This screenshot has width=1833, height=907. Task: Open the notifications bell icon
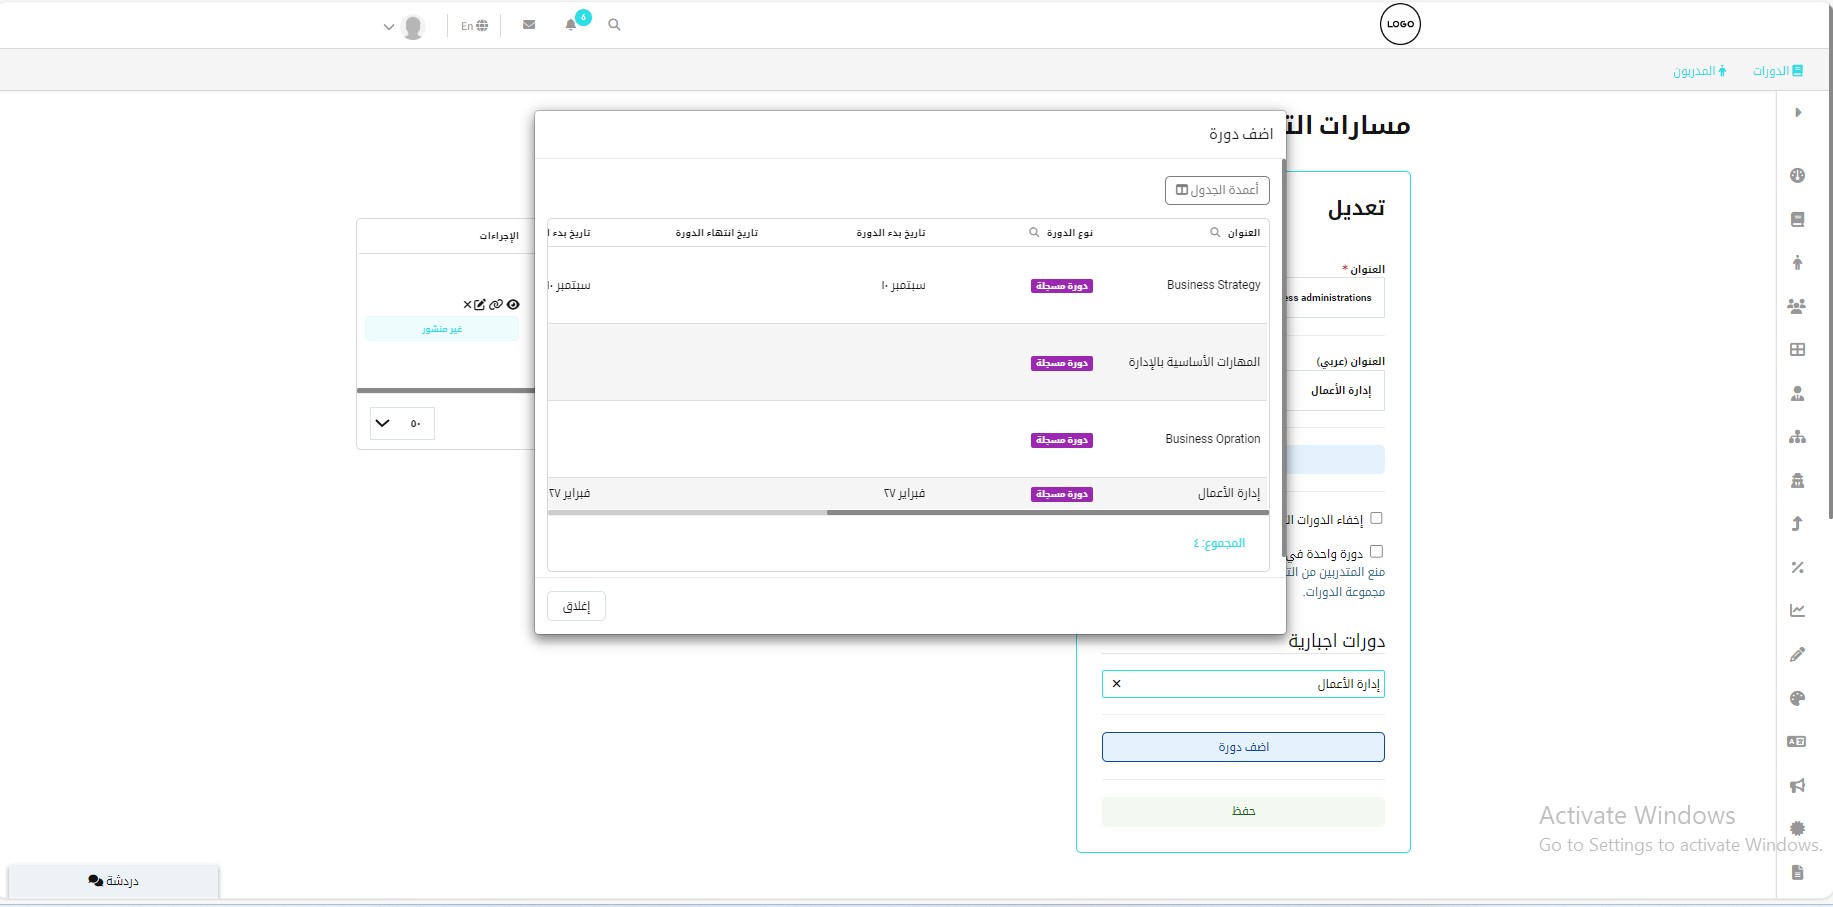point(571,25)
